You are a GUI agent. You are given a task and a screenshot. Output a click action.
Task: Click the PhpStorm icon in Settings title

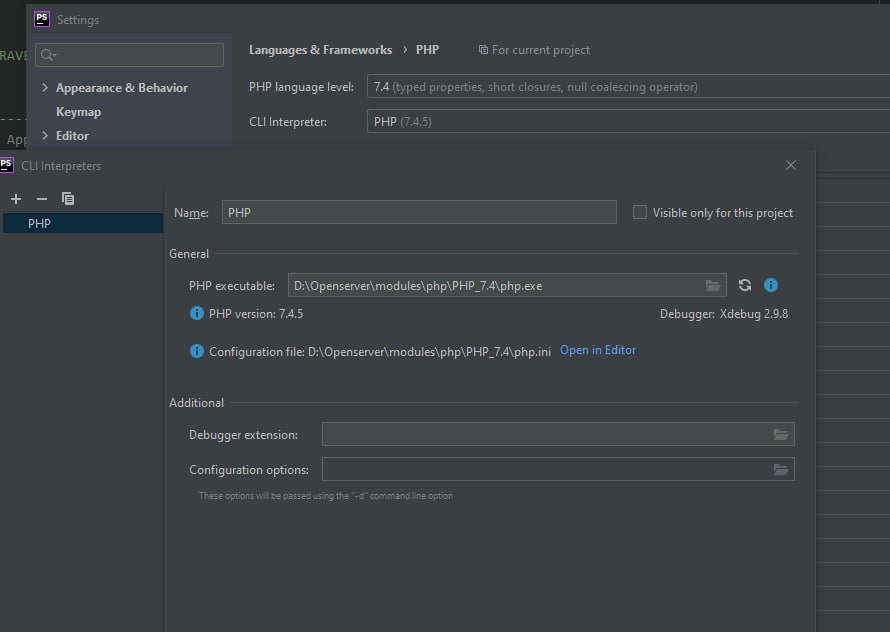(x=42, y=19)
